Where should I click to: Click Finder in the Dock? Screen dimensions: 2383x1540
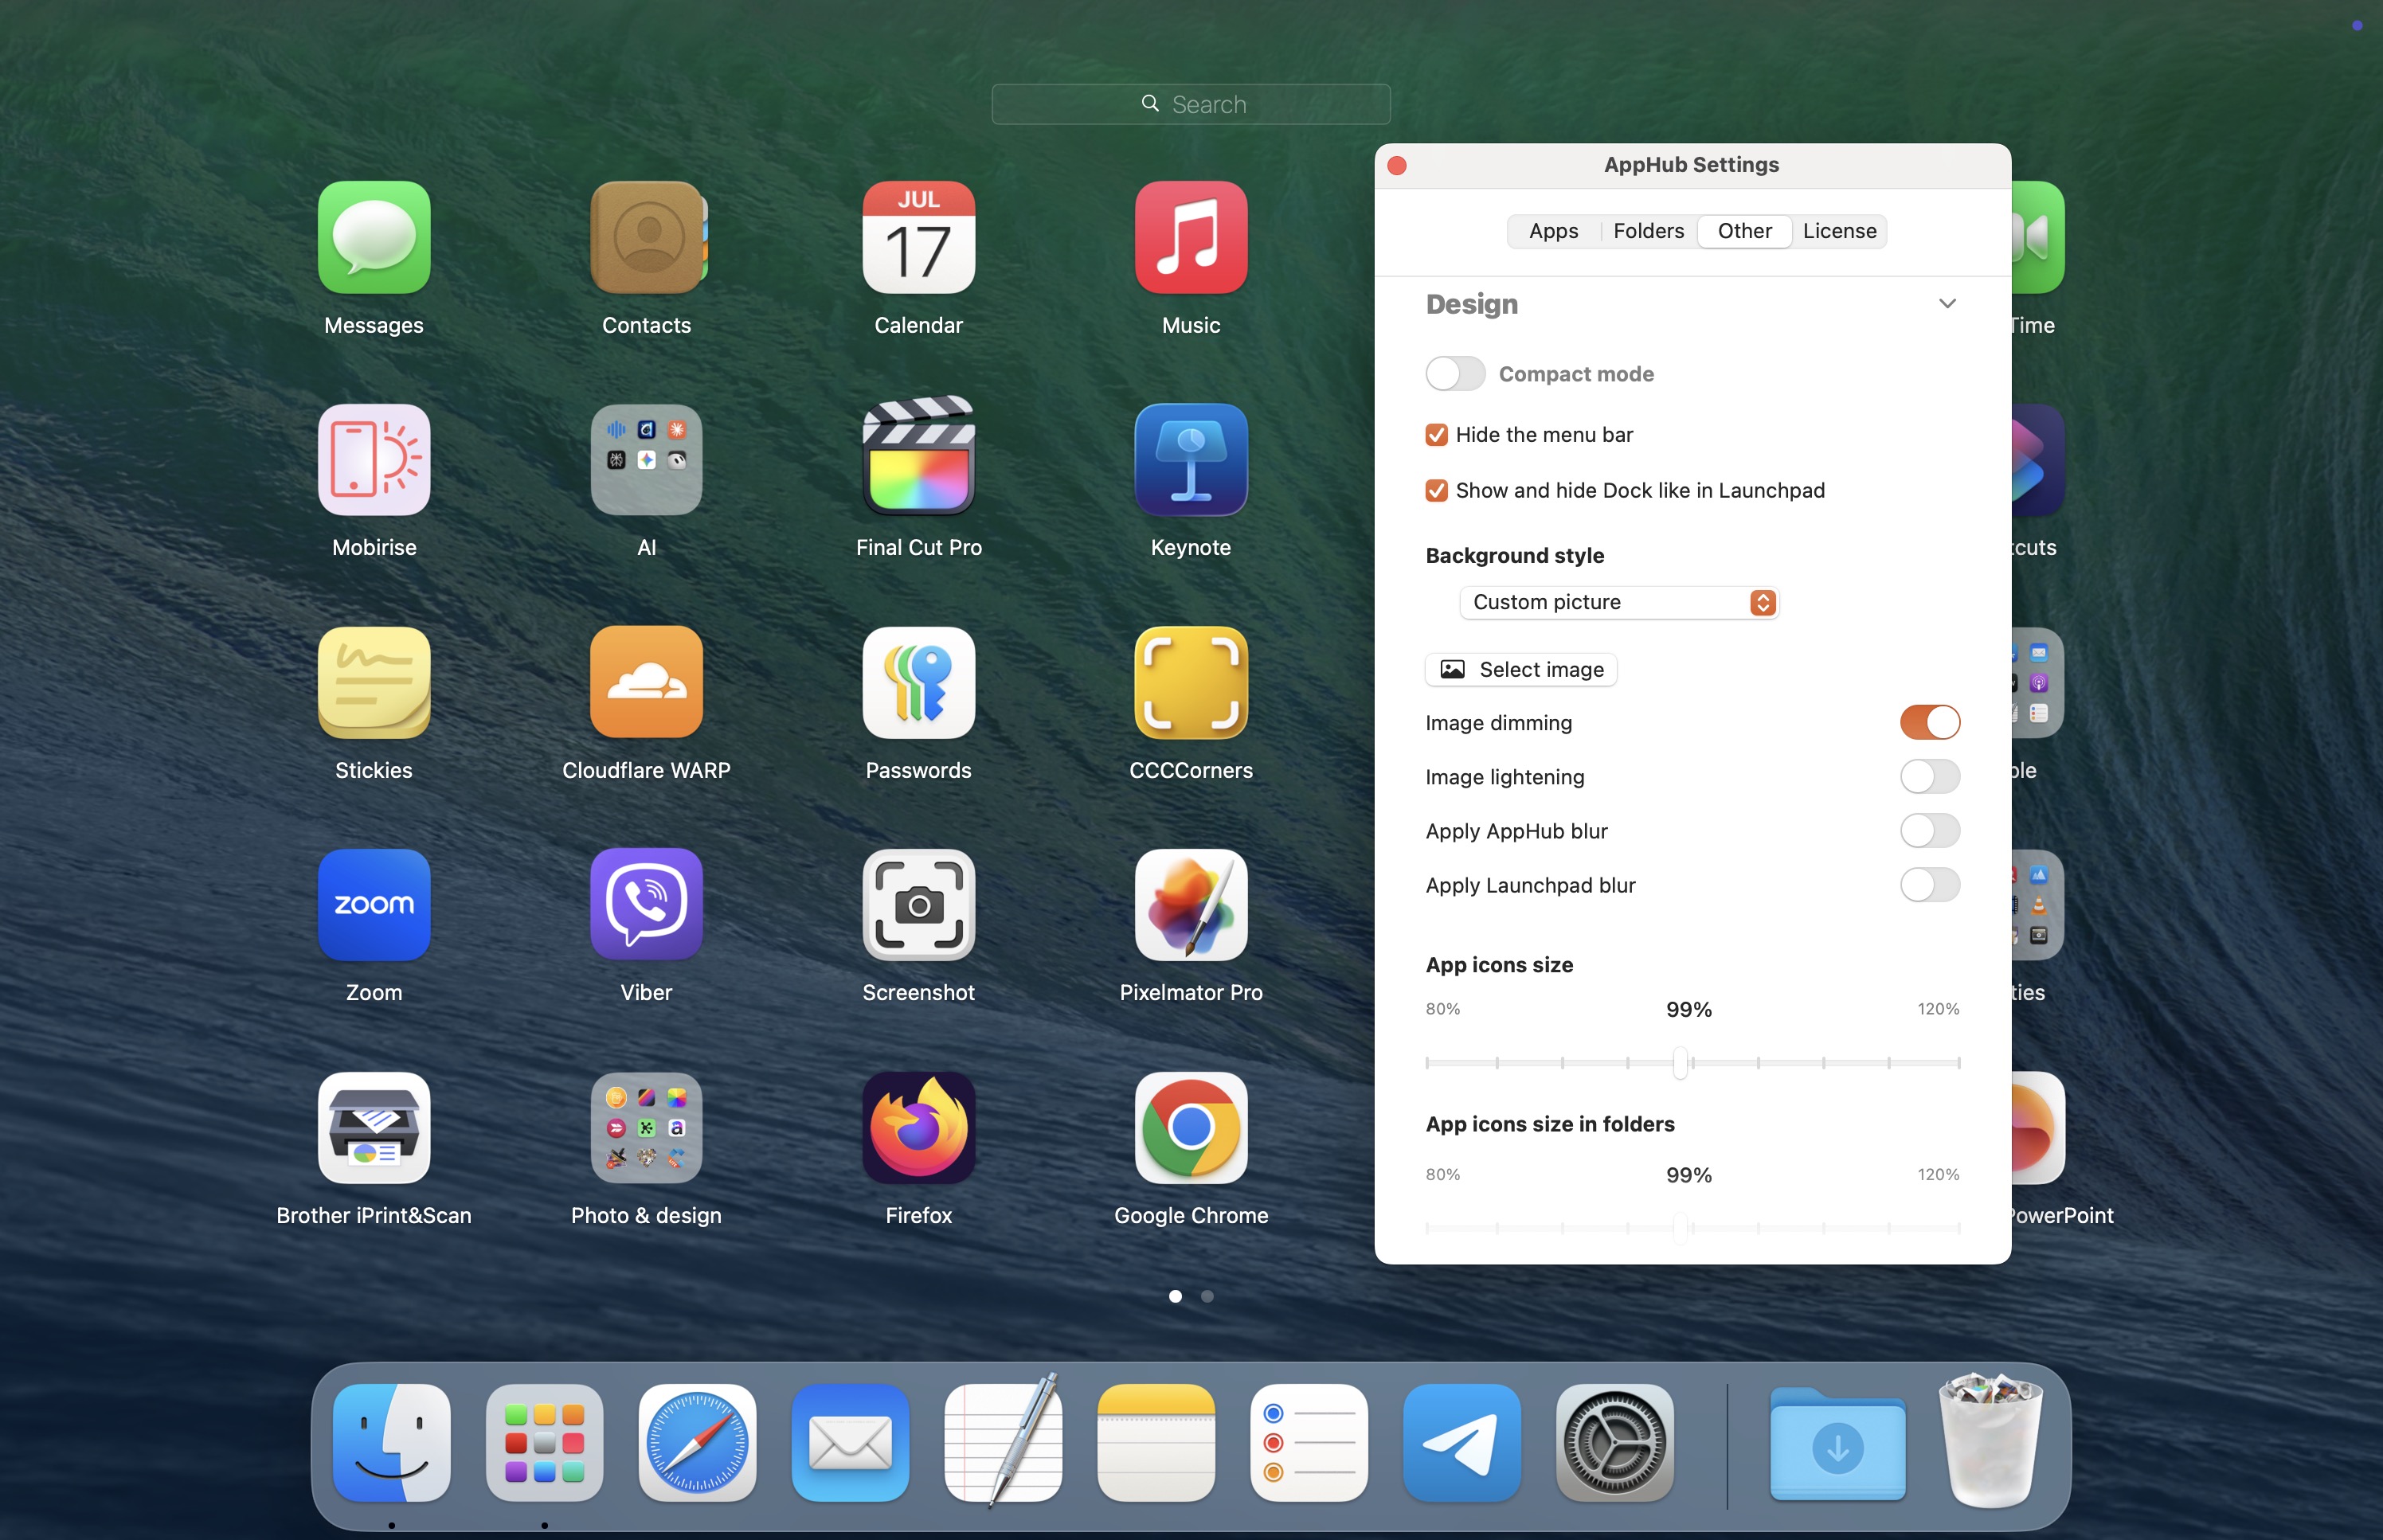(x=392, y=1443)
